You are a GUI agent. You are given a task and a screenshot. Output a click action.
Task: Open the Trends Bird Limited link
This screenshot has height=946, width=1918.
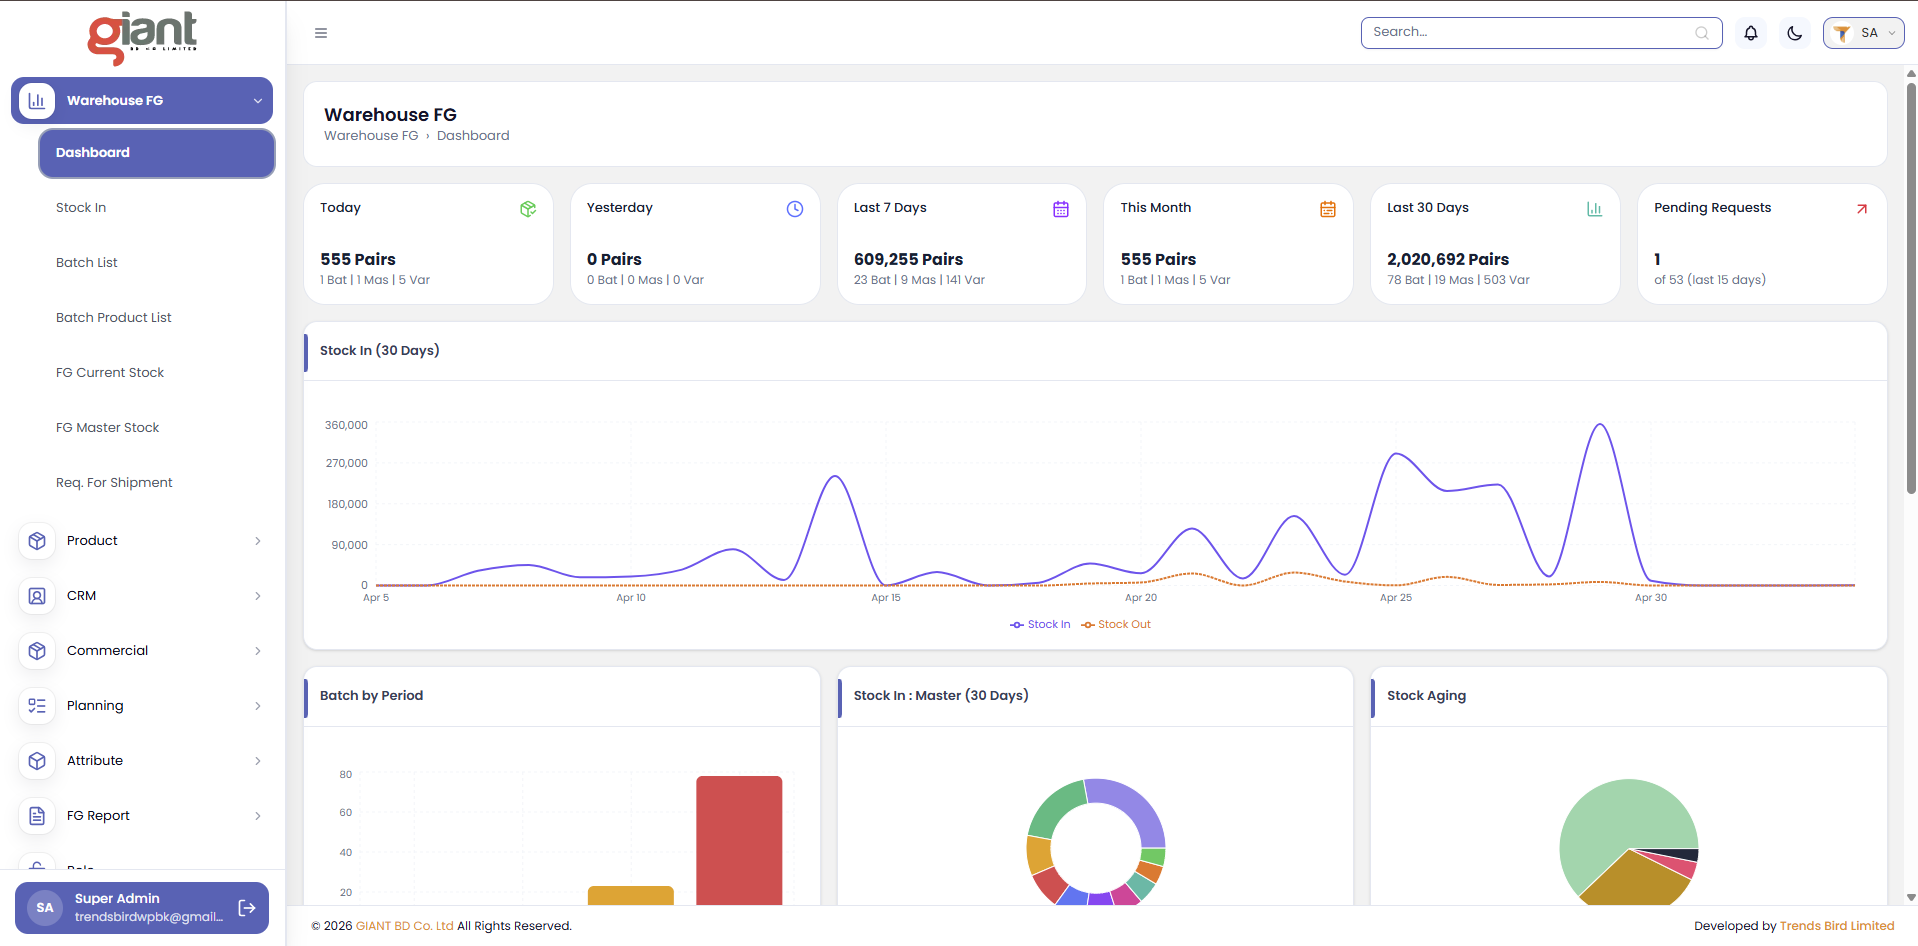[1837, 926]
